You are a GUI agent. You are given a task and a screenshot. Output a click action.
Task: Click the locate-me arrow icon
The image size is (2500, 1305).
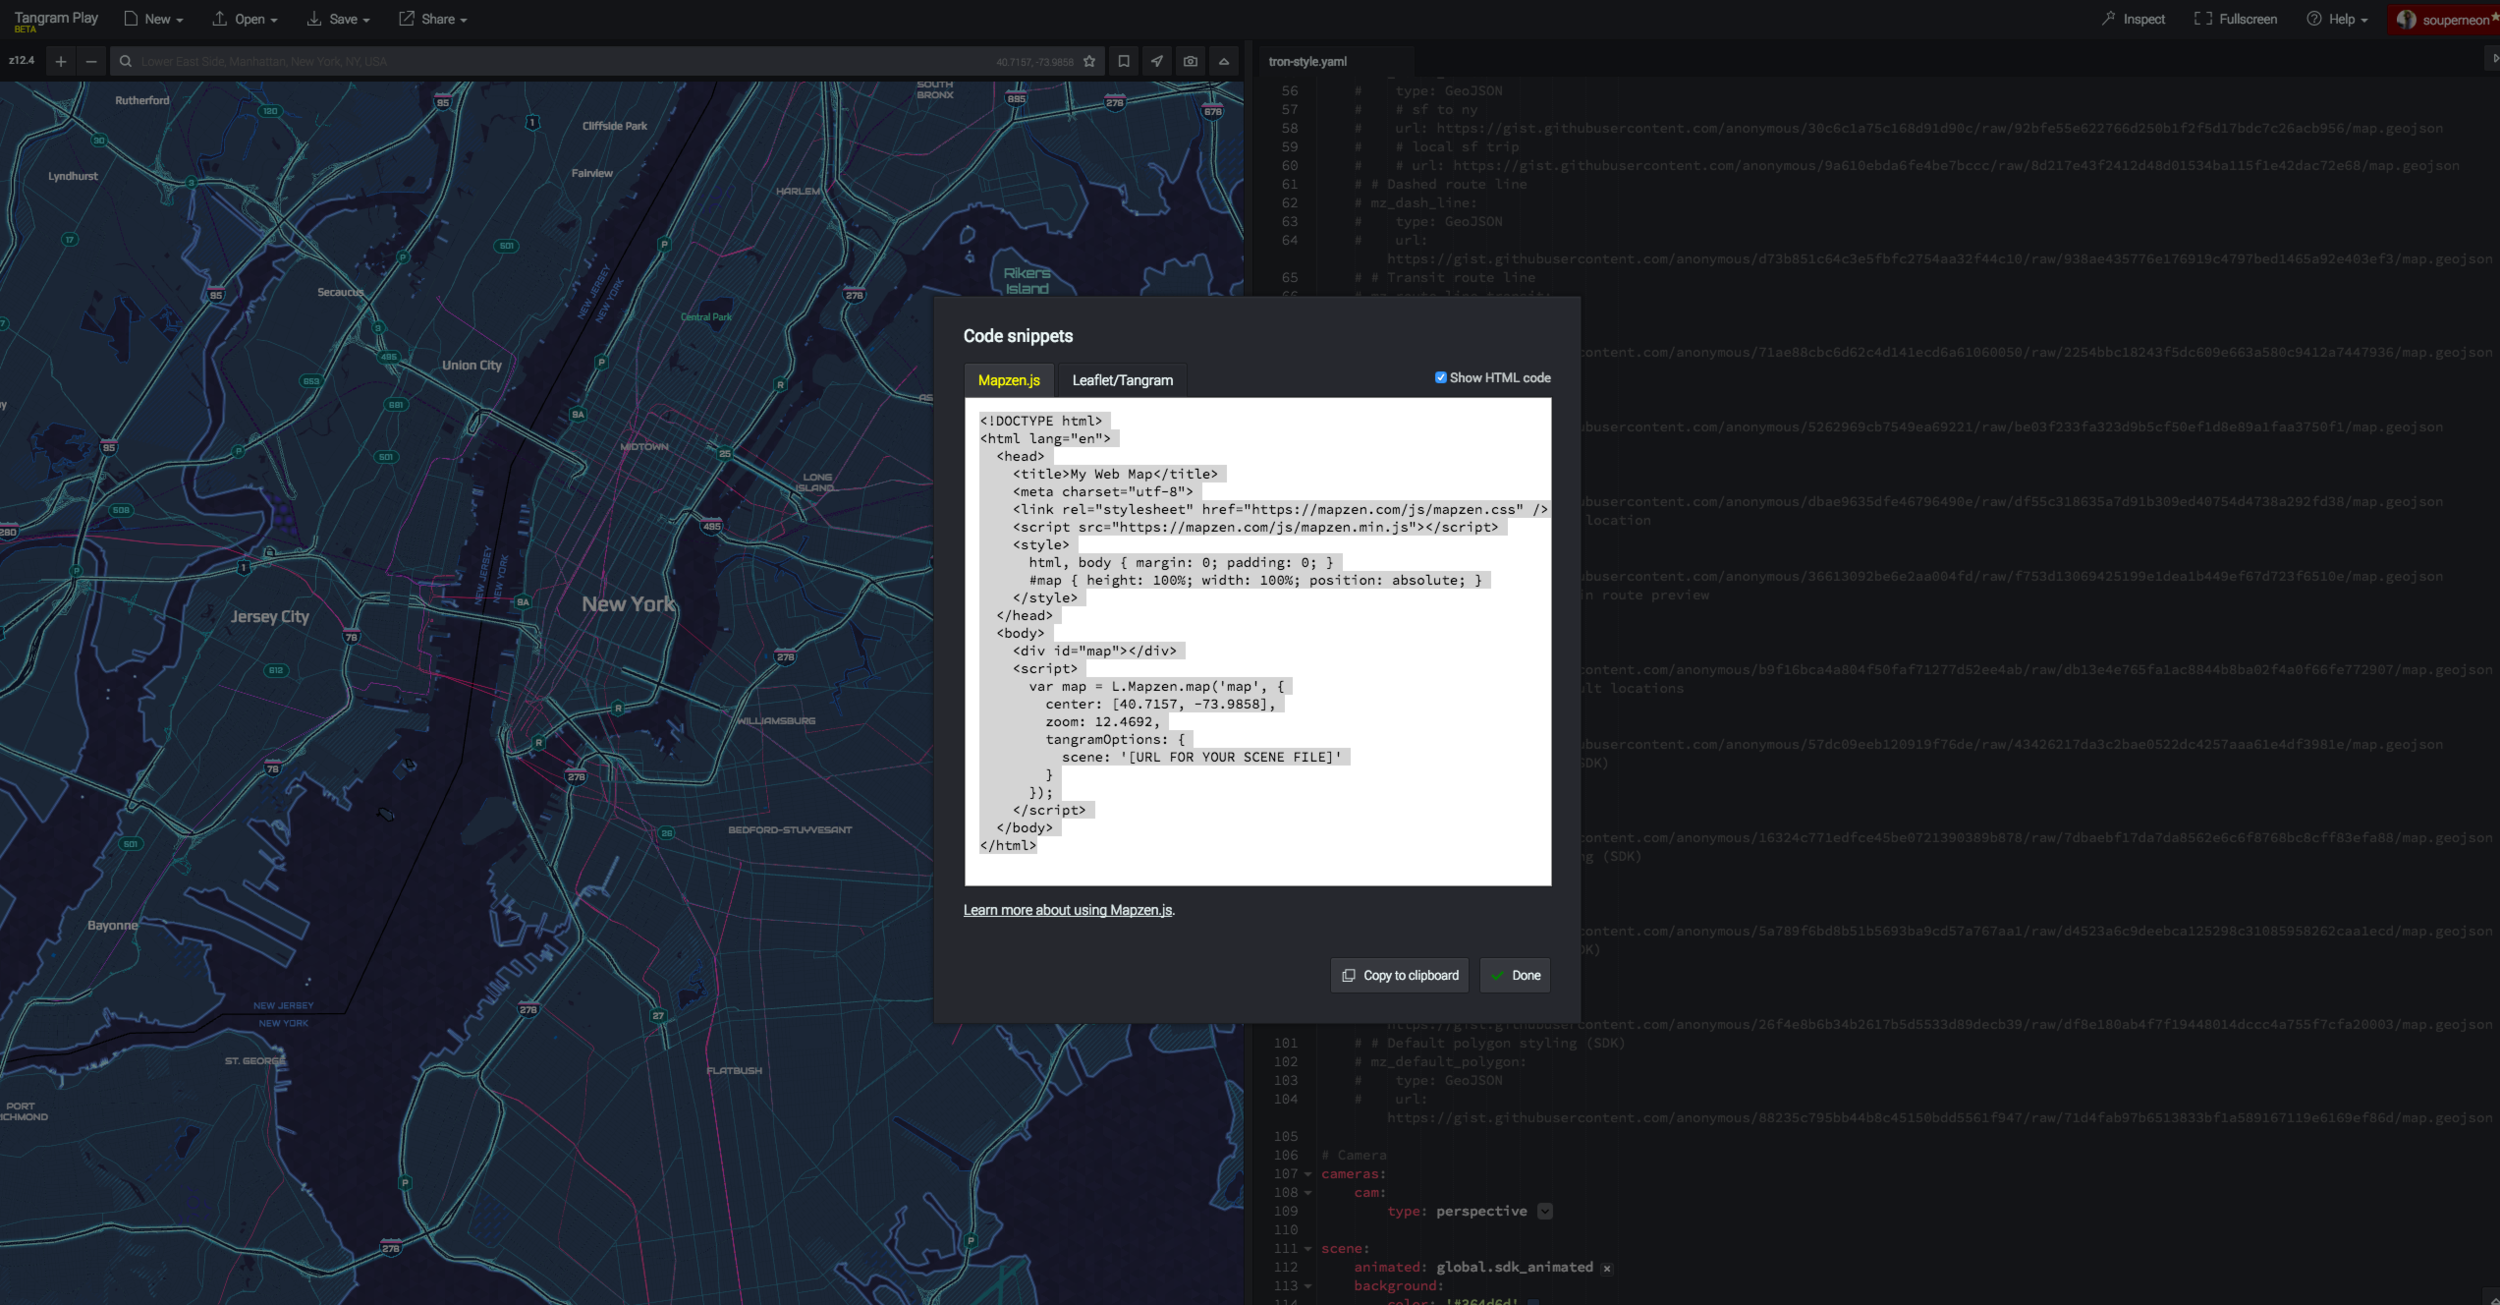click(x=1157, y=62)
